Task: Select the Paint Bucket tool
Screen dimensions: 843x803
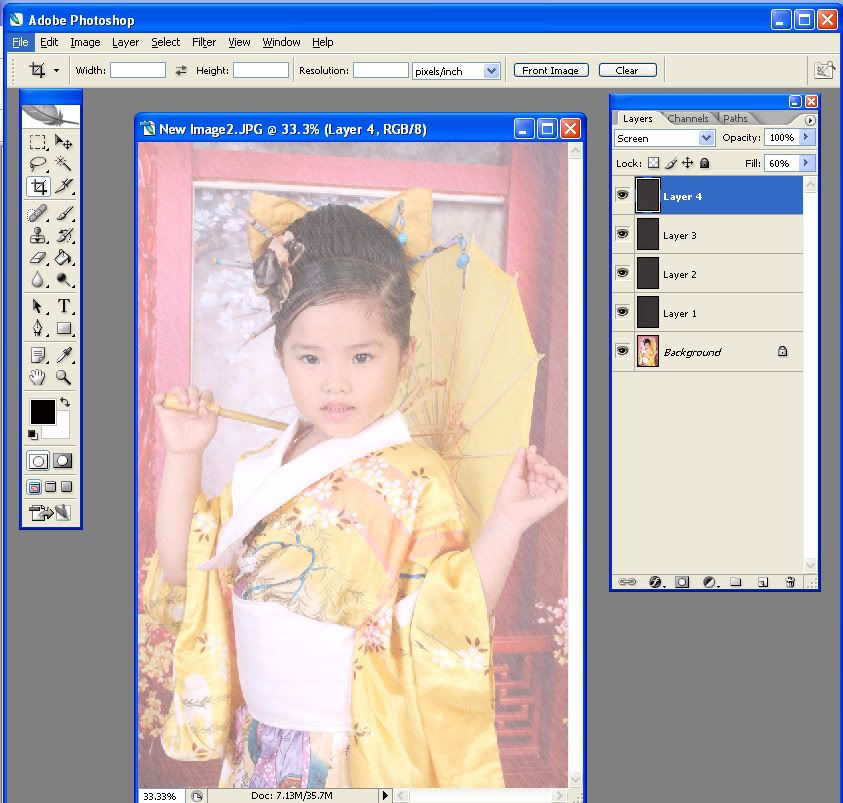Action: (x=64, y=259)
